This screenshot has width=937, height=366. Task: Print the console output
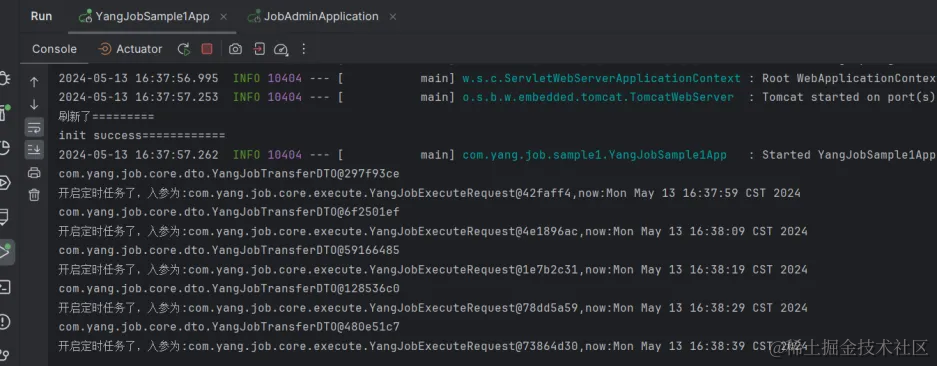tap(34, 173)
